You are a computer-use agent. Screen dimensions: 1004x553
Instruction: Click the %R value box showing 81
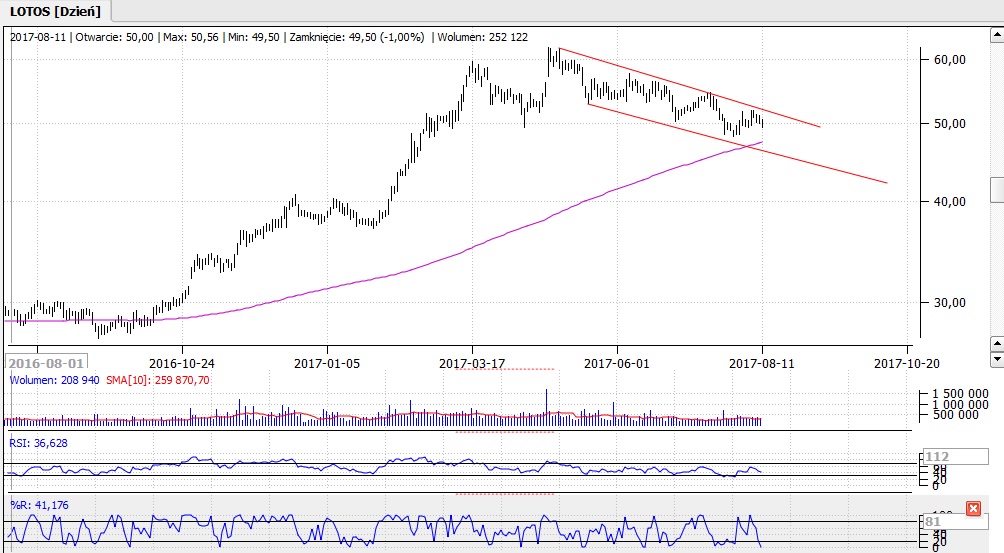point(938,521)
